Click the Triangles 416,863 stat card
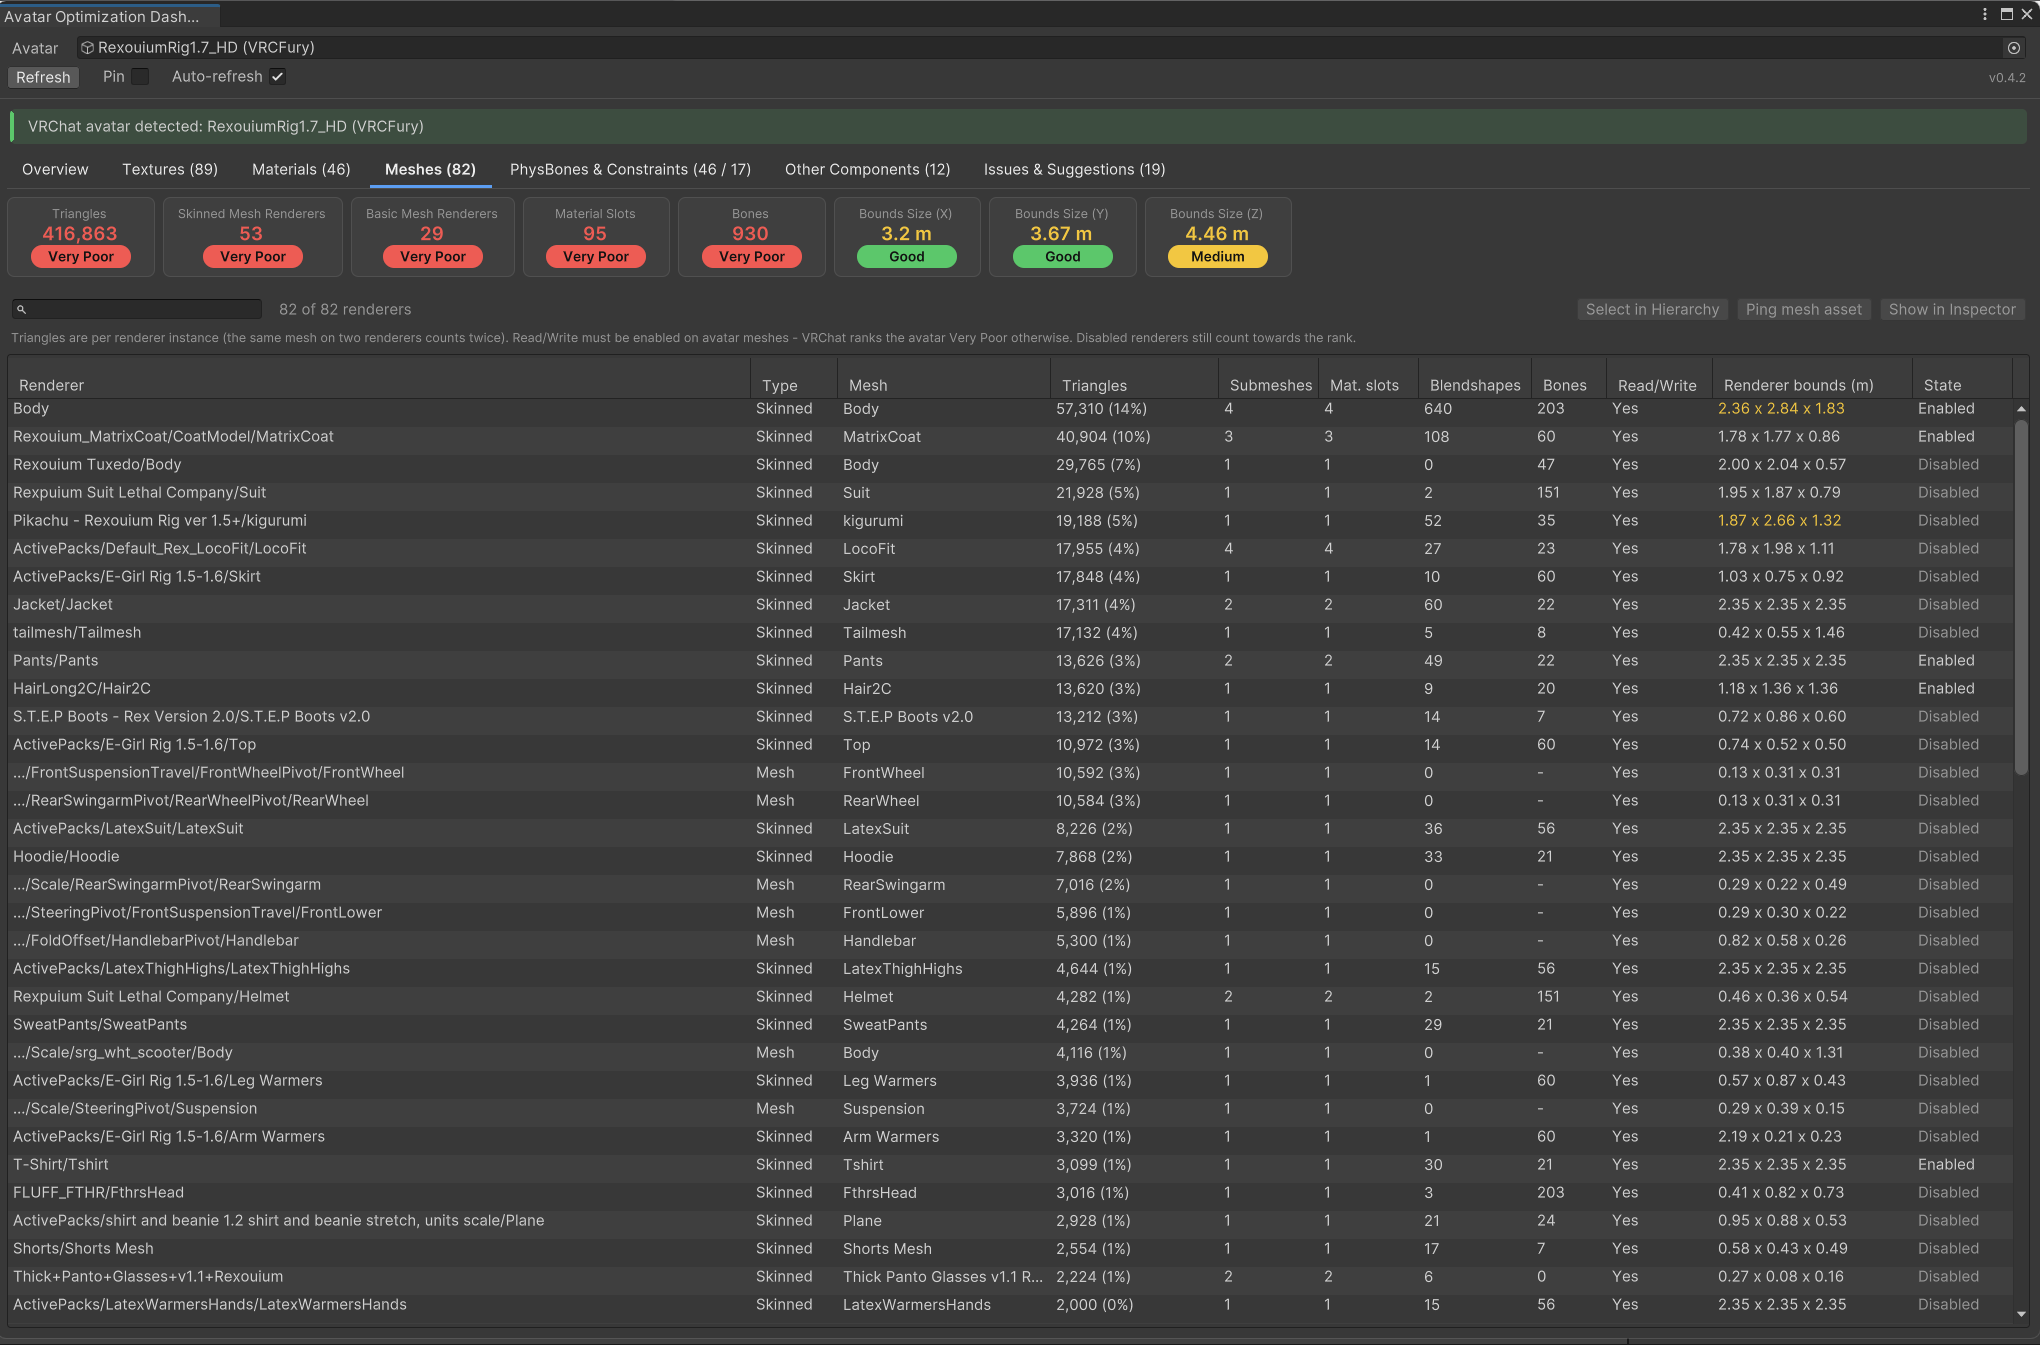 tap(81, 237)
